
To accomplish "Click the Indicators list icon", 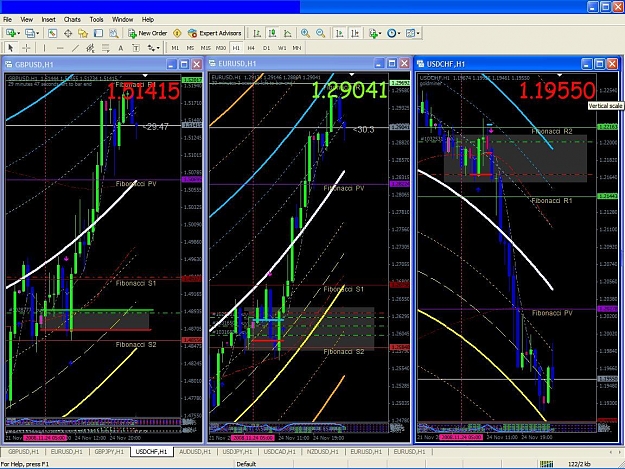I will click(373, 33).
